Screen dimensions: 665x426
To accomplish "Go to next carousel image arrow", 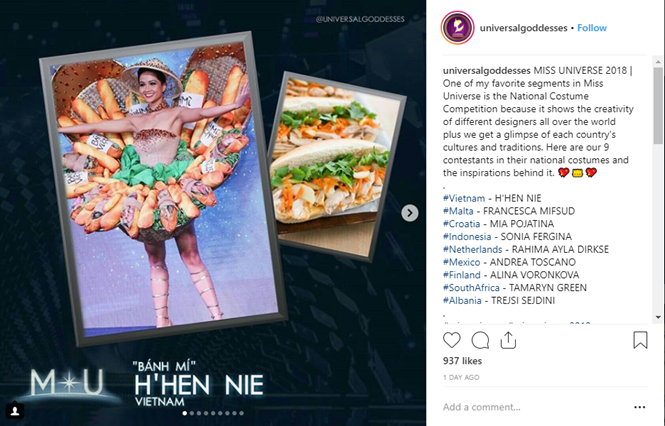I will [410, 213].
